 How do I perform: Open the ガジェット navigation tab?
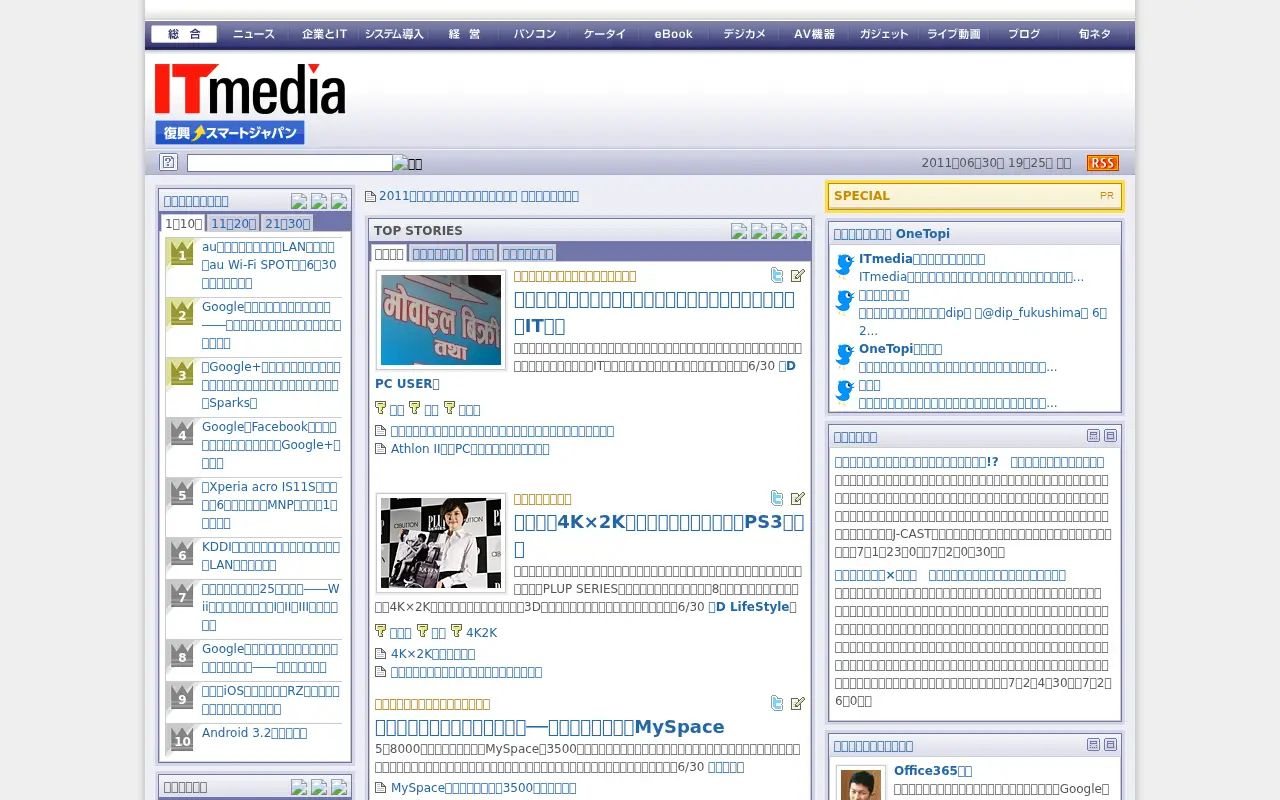tap(884, 34)
